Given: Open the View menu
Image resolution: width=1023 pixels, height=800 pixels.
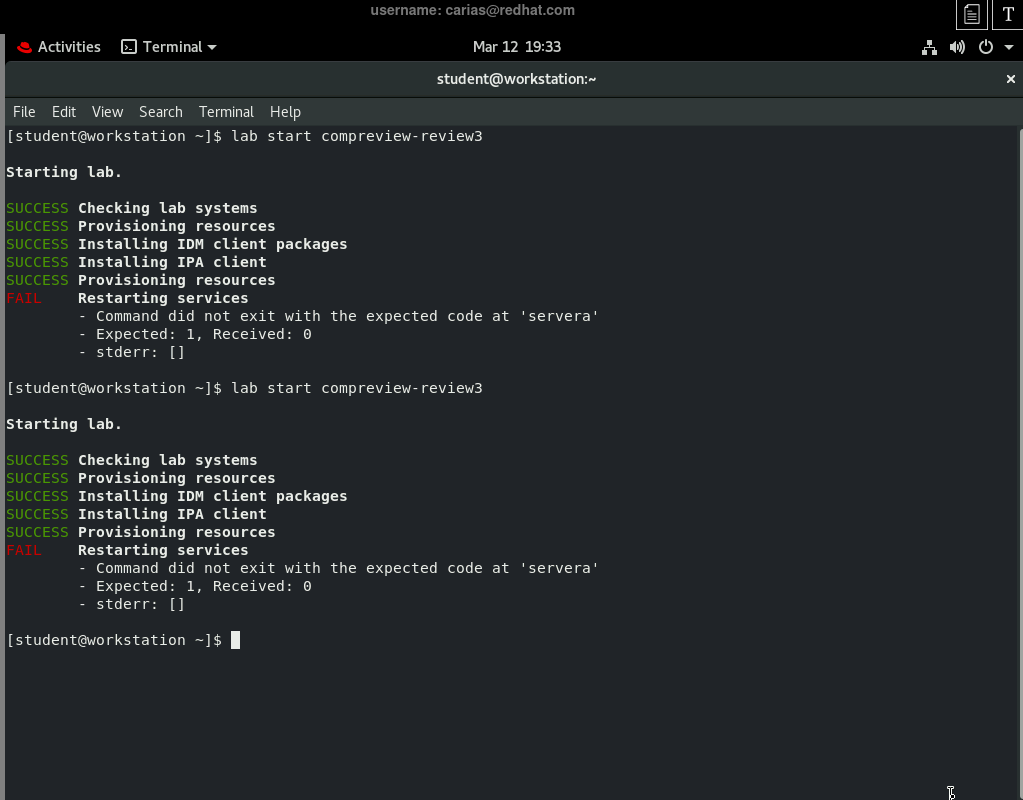Looking at the screenshot, I should pyautogui.click(x=107, y=112).
